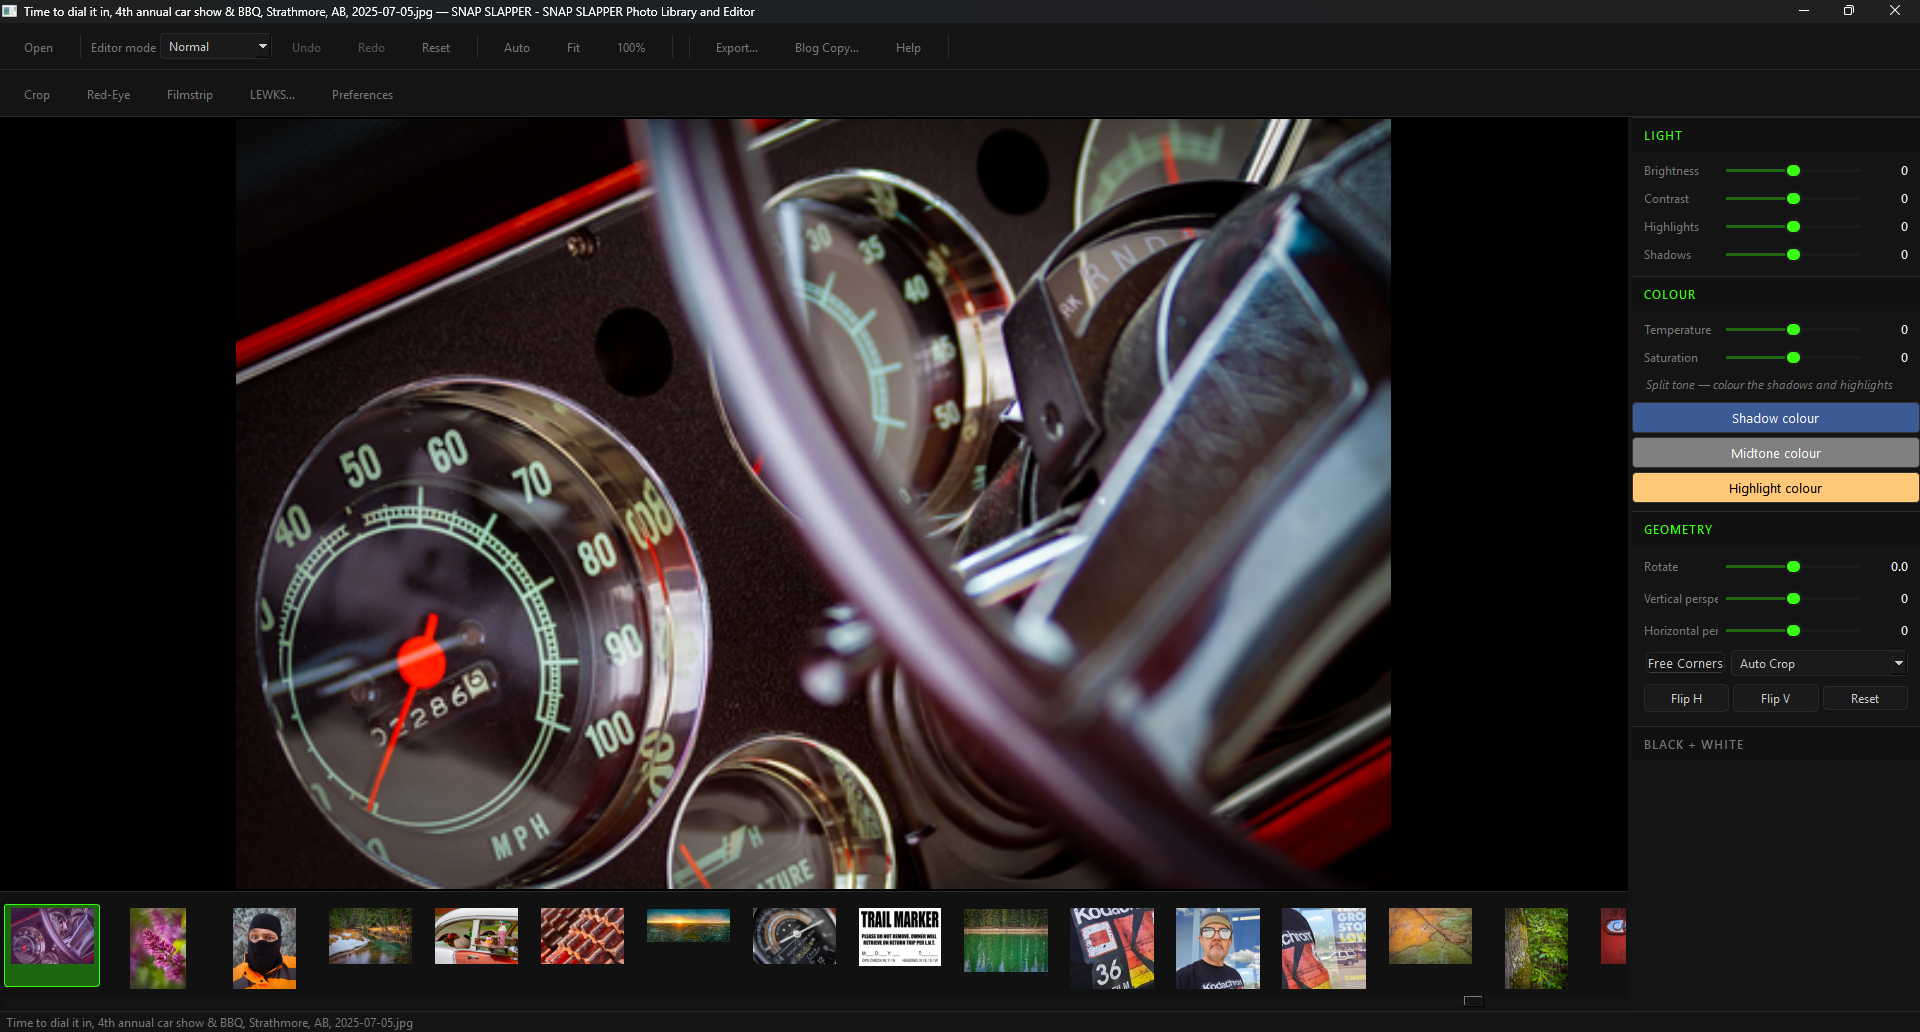The width and height of the screenshot is (1920, 1032).
Task: Pick the Highlight colour swatch
Action: (1775, 488)
